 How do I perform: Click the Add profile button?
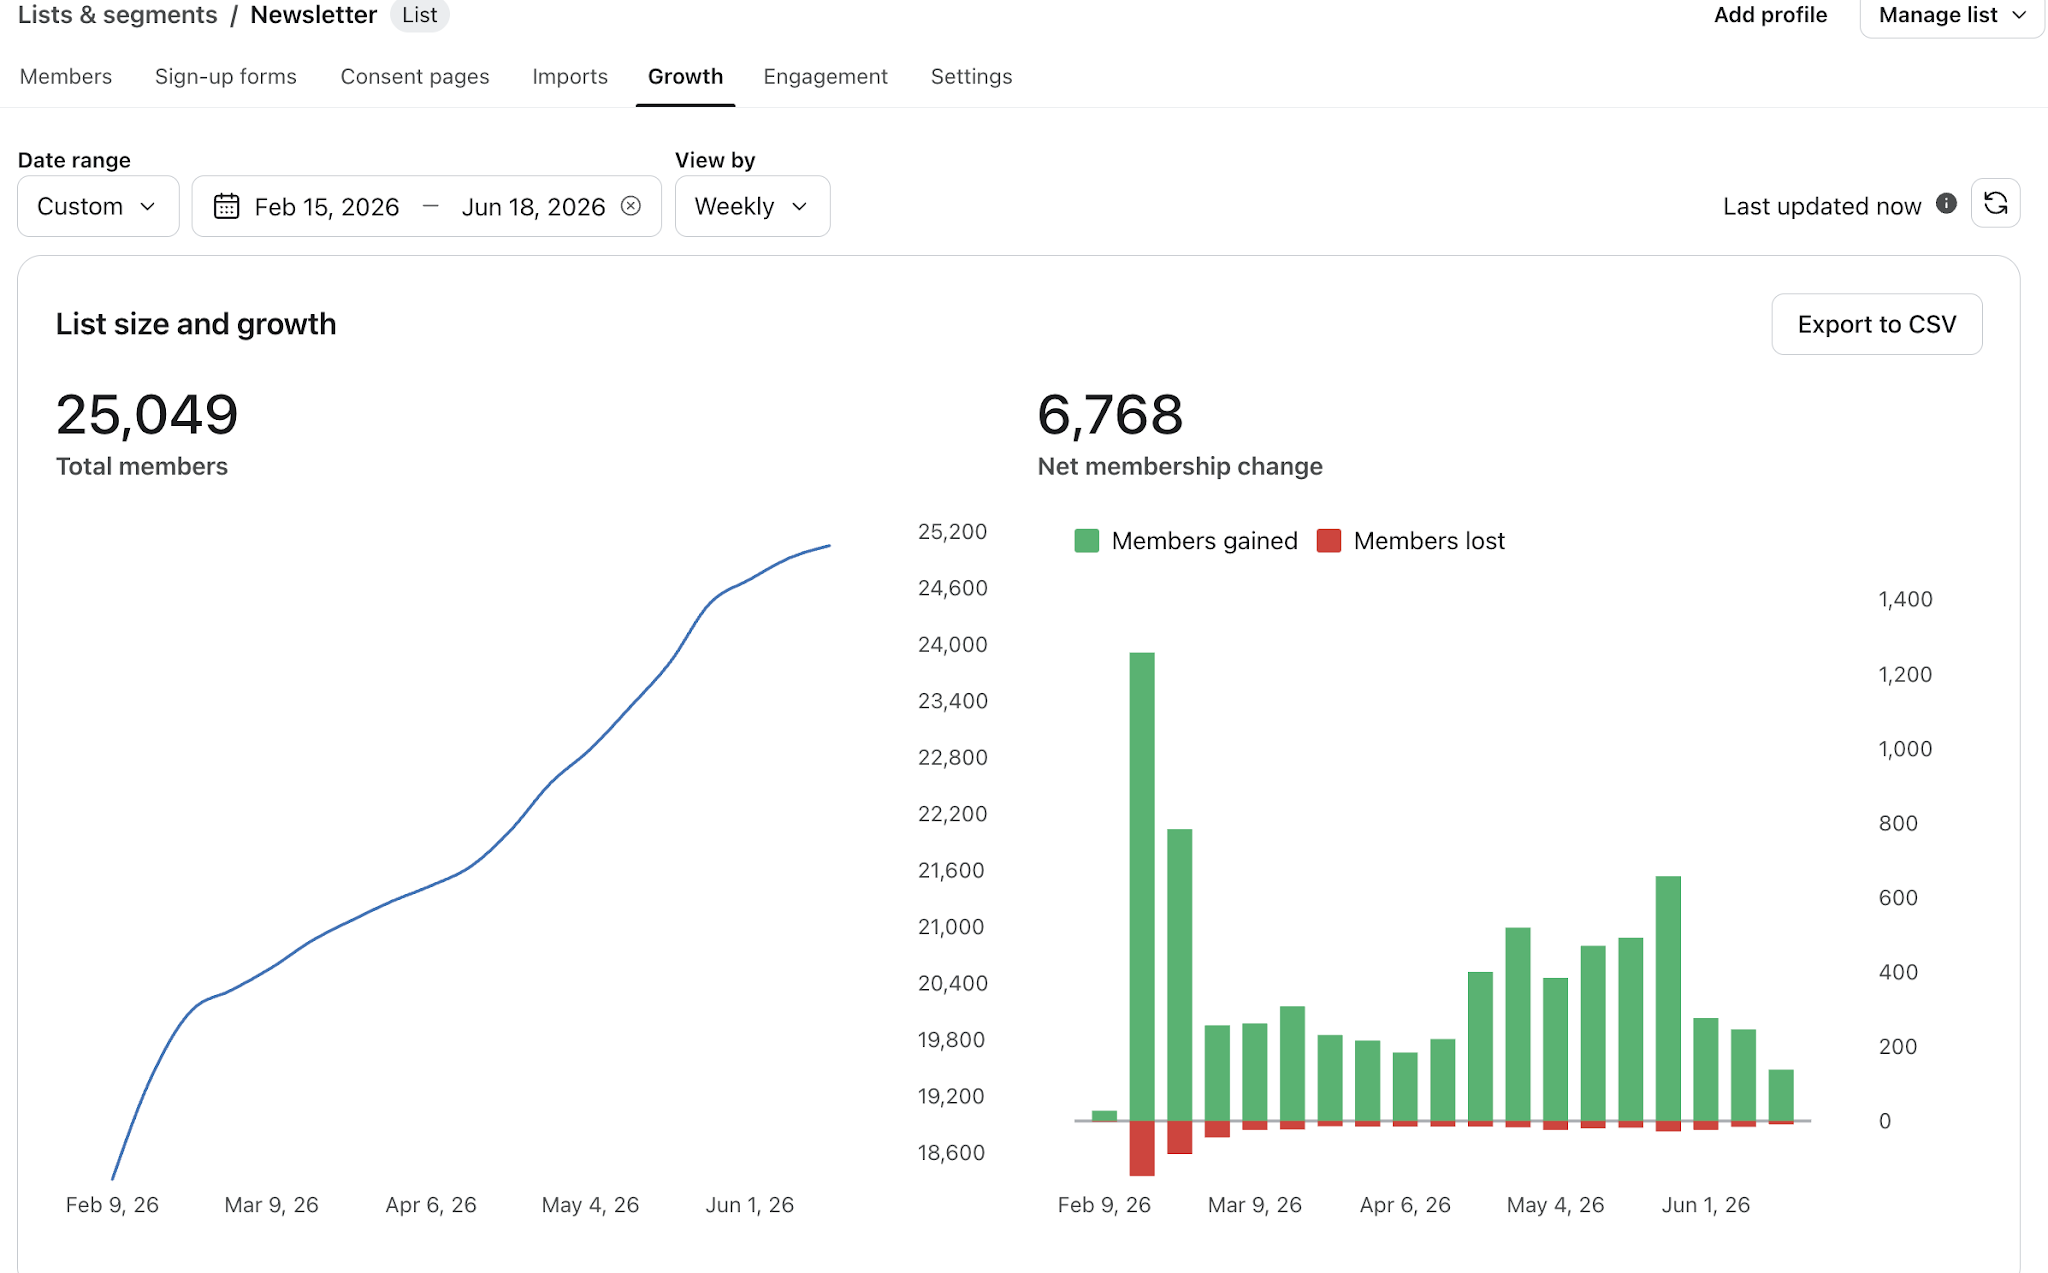1770,15
